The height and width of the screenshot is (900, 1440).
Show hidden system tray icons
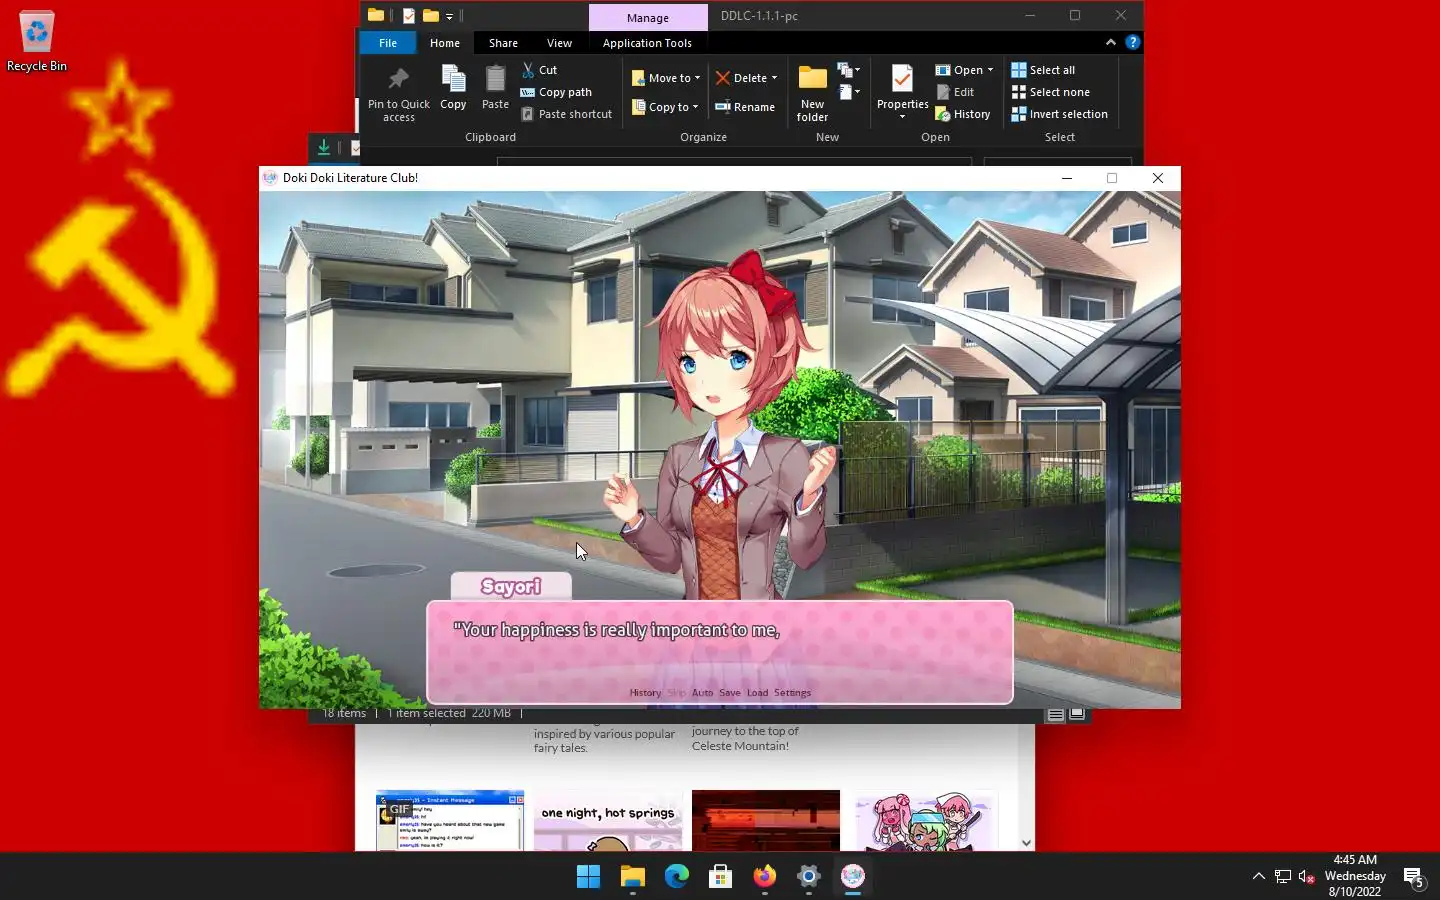point(1259,877)
